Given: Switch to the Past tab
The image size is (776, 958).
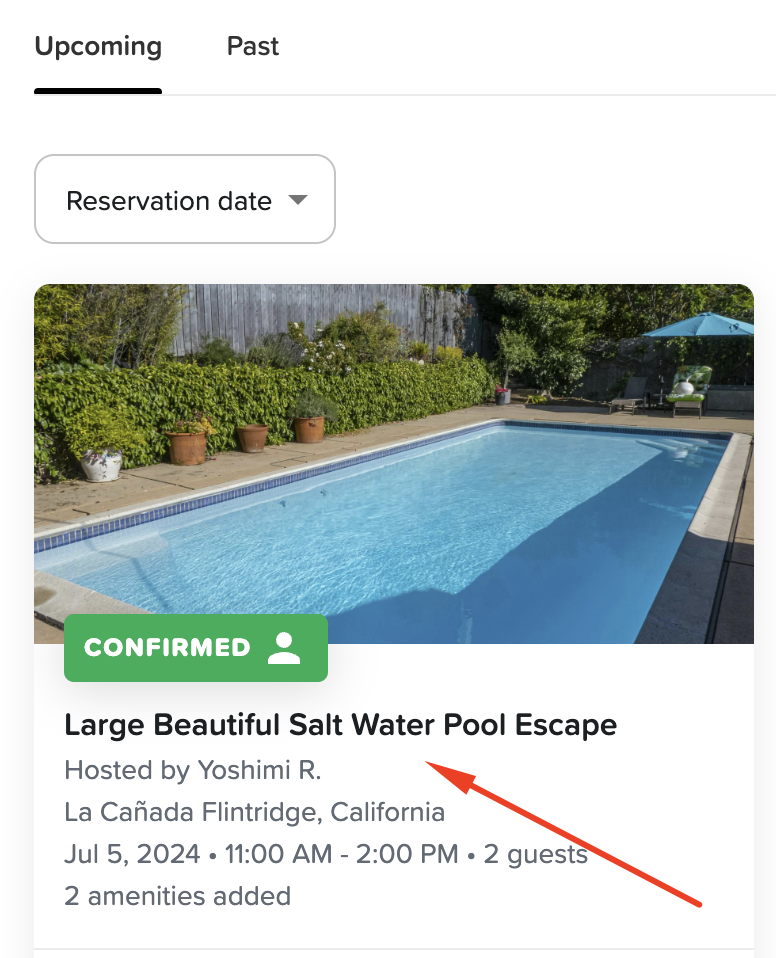Looking at the screenshot, I should pyautogui.click(x=253, y=47).
